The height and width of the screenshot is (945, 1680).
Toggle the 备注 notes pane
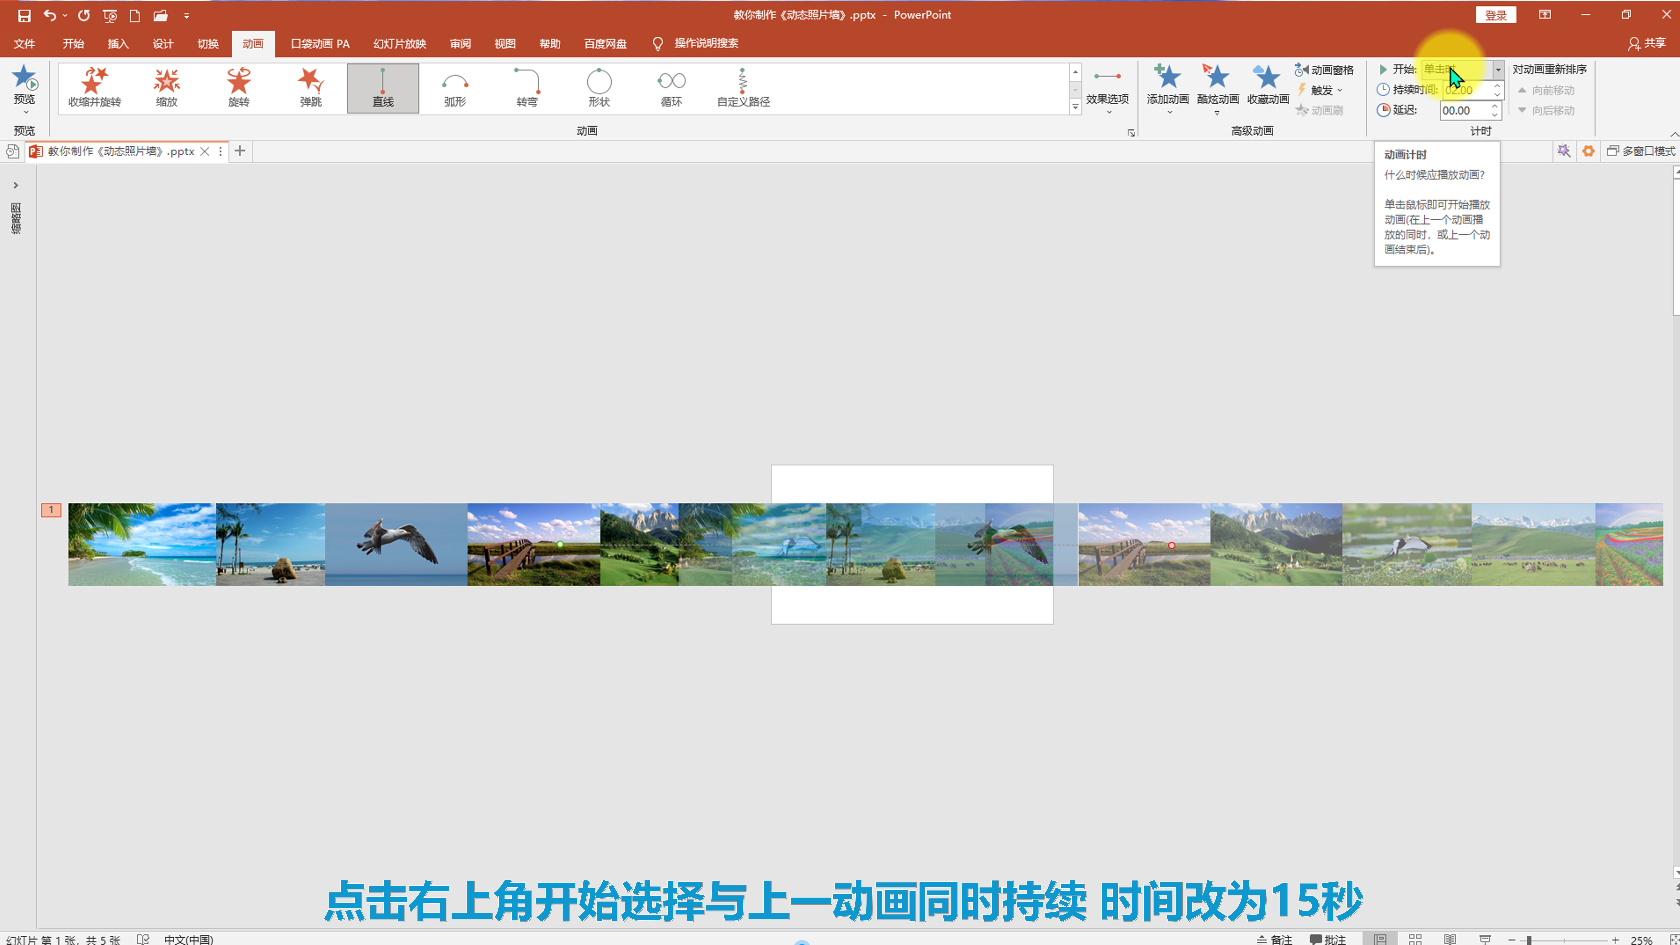(x=1275, y=939)
